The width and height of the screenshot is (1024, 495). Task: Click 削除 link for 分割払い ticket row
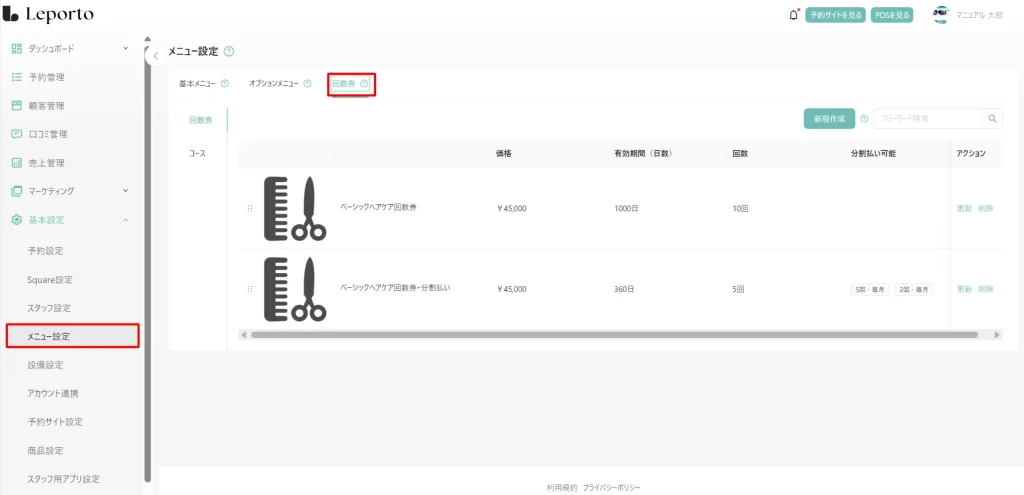click(x=986, y=289)
